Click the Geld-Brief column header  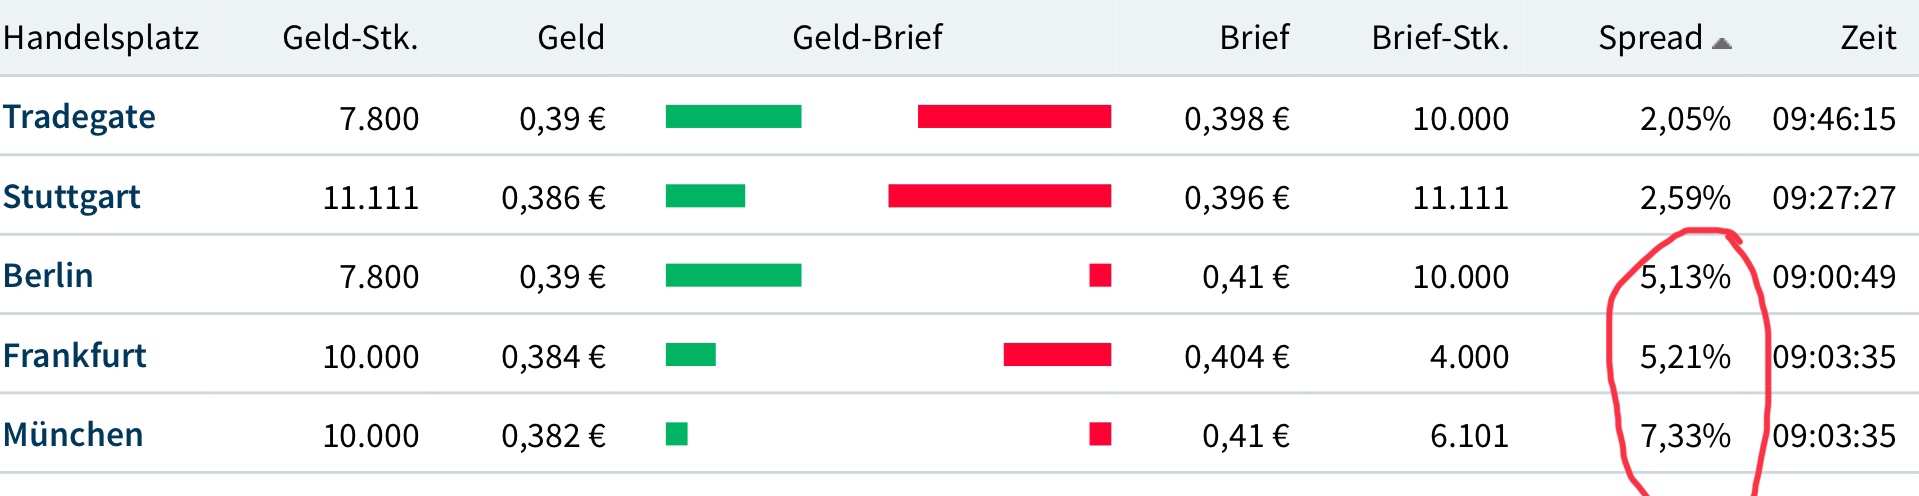point(867,38)
